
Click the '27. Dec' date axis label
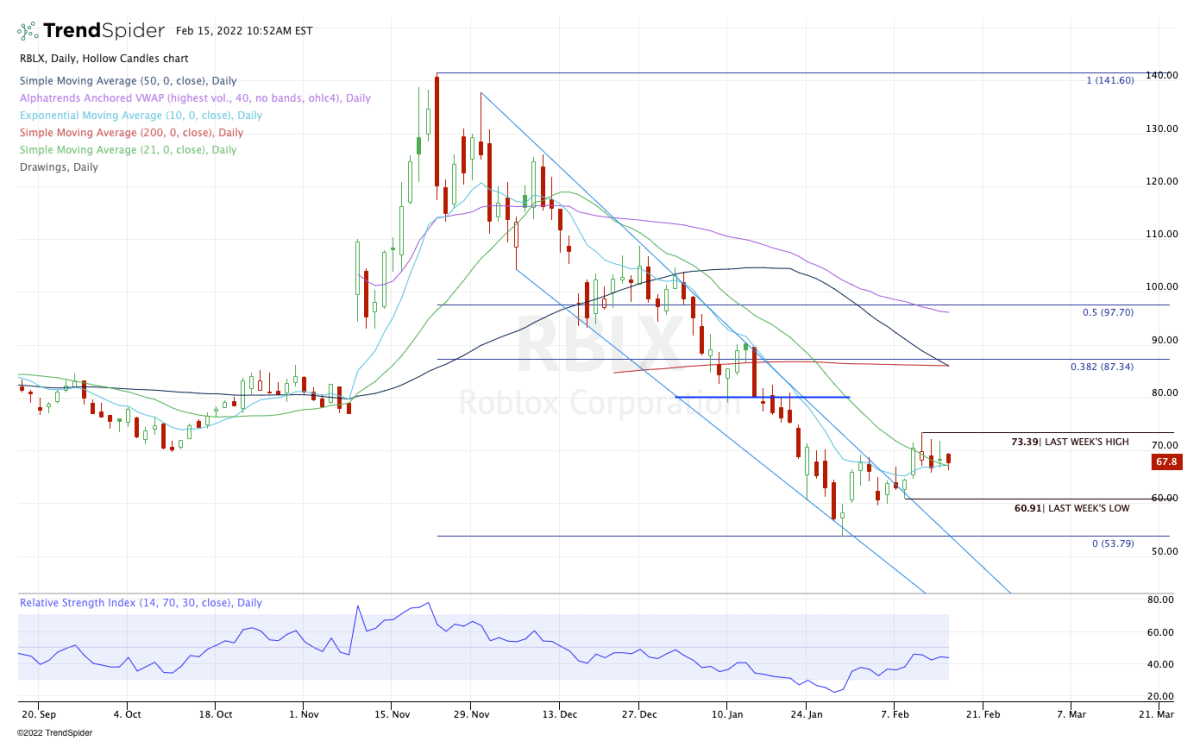(638, 716)
